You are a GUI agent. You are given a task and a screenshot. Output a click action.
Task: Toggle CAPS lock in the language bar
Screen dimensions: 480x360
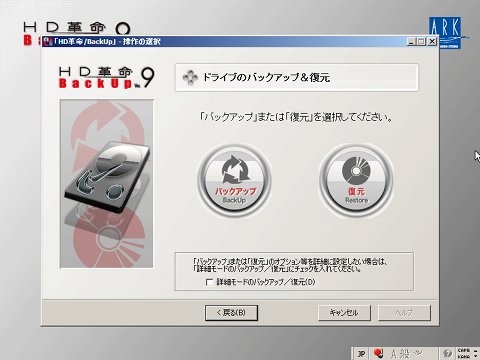click(464, 351)
